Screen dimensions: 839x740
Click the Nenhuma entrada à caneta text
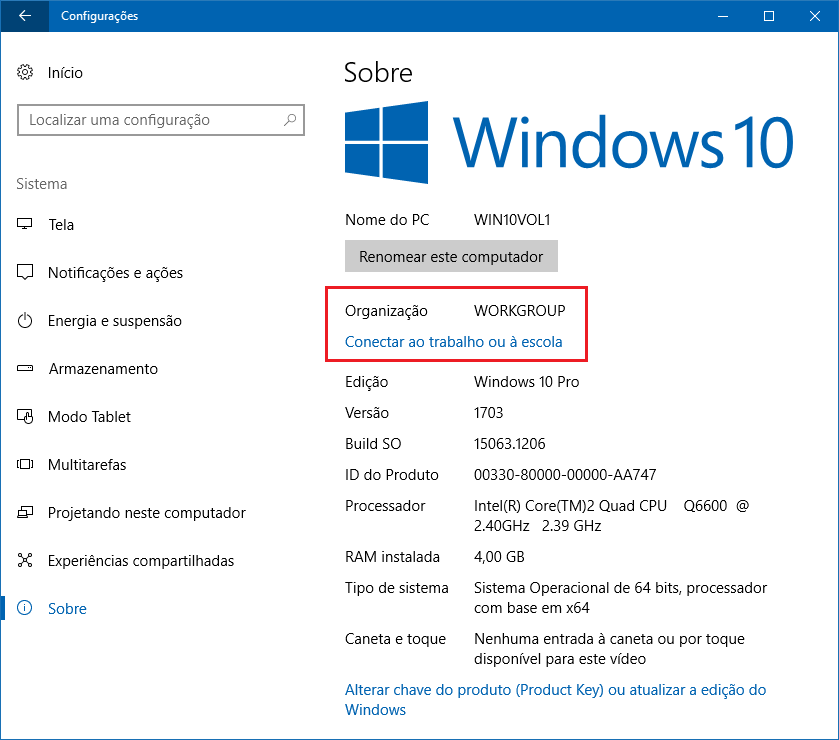[609, 649]
